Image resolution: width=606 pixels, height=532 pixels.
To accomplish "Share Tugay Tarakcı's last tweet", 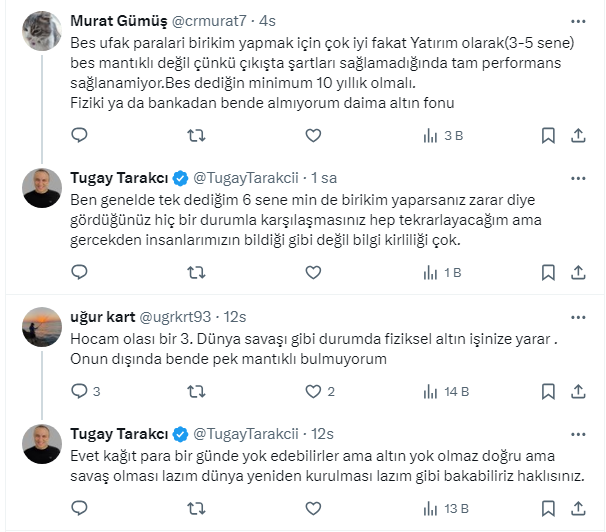I will tap(580, 508).
